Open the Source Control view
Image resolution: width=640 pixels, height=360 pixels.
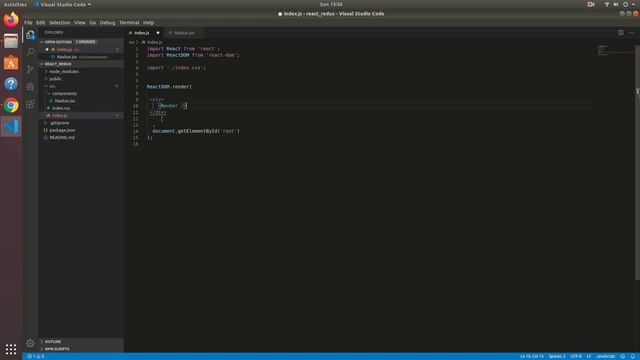point(31,69)
